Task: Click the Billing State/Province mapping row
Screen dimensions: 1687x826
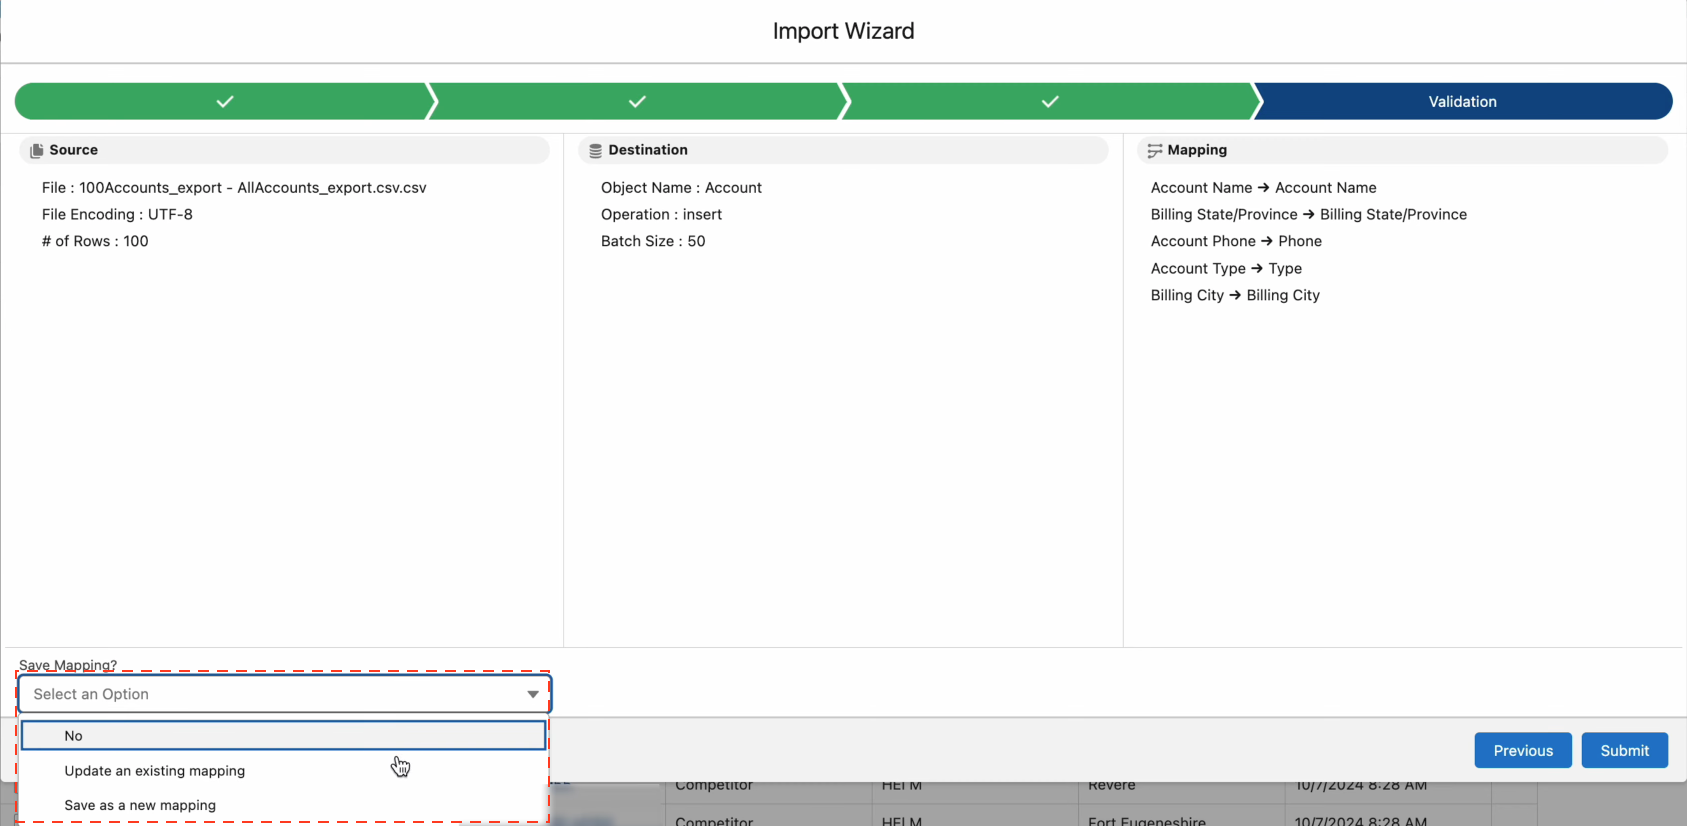Action: click(1308, 214)
